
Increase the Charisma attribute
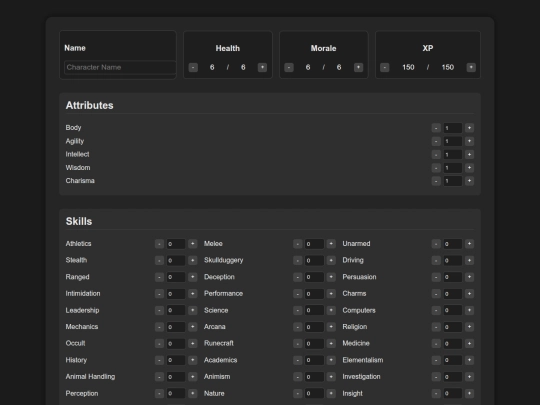[469, 181]
